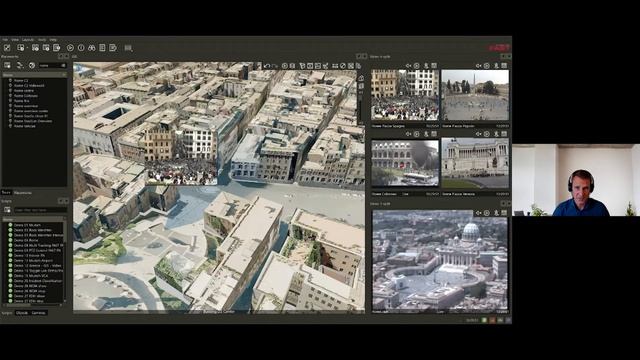Viewport: 640px width, 360px height.
Task: Open the Piazza Venezia monument camera thumbnail
Action: point(475,163)
